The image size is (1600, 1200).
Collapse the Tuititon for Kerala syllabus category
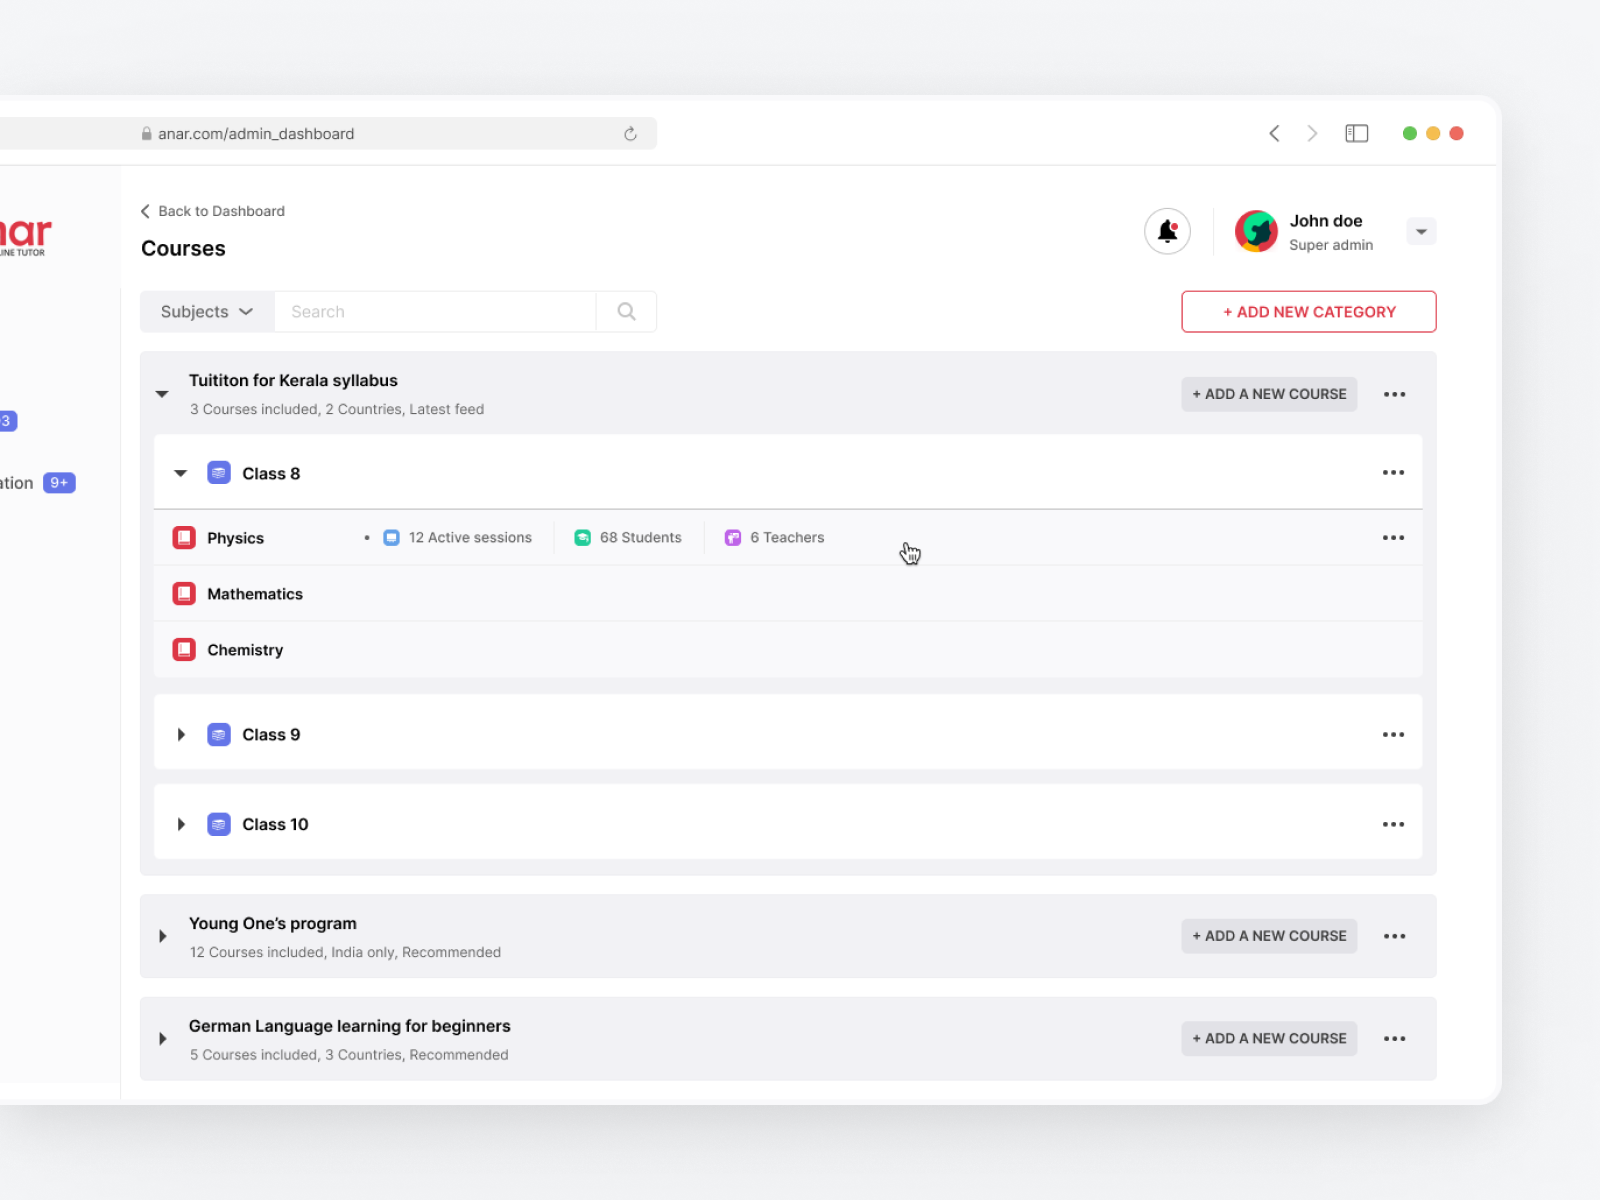point(162,393)
